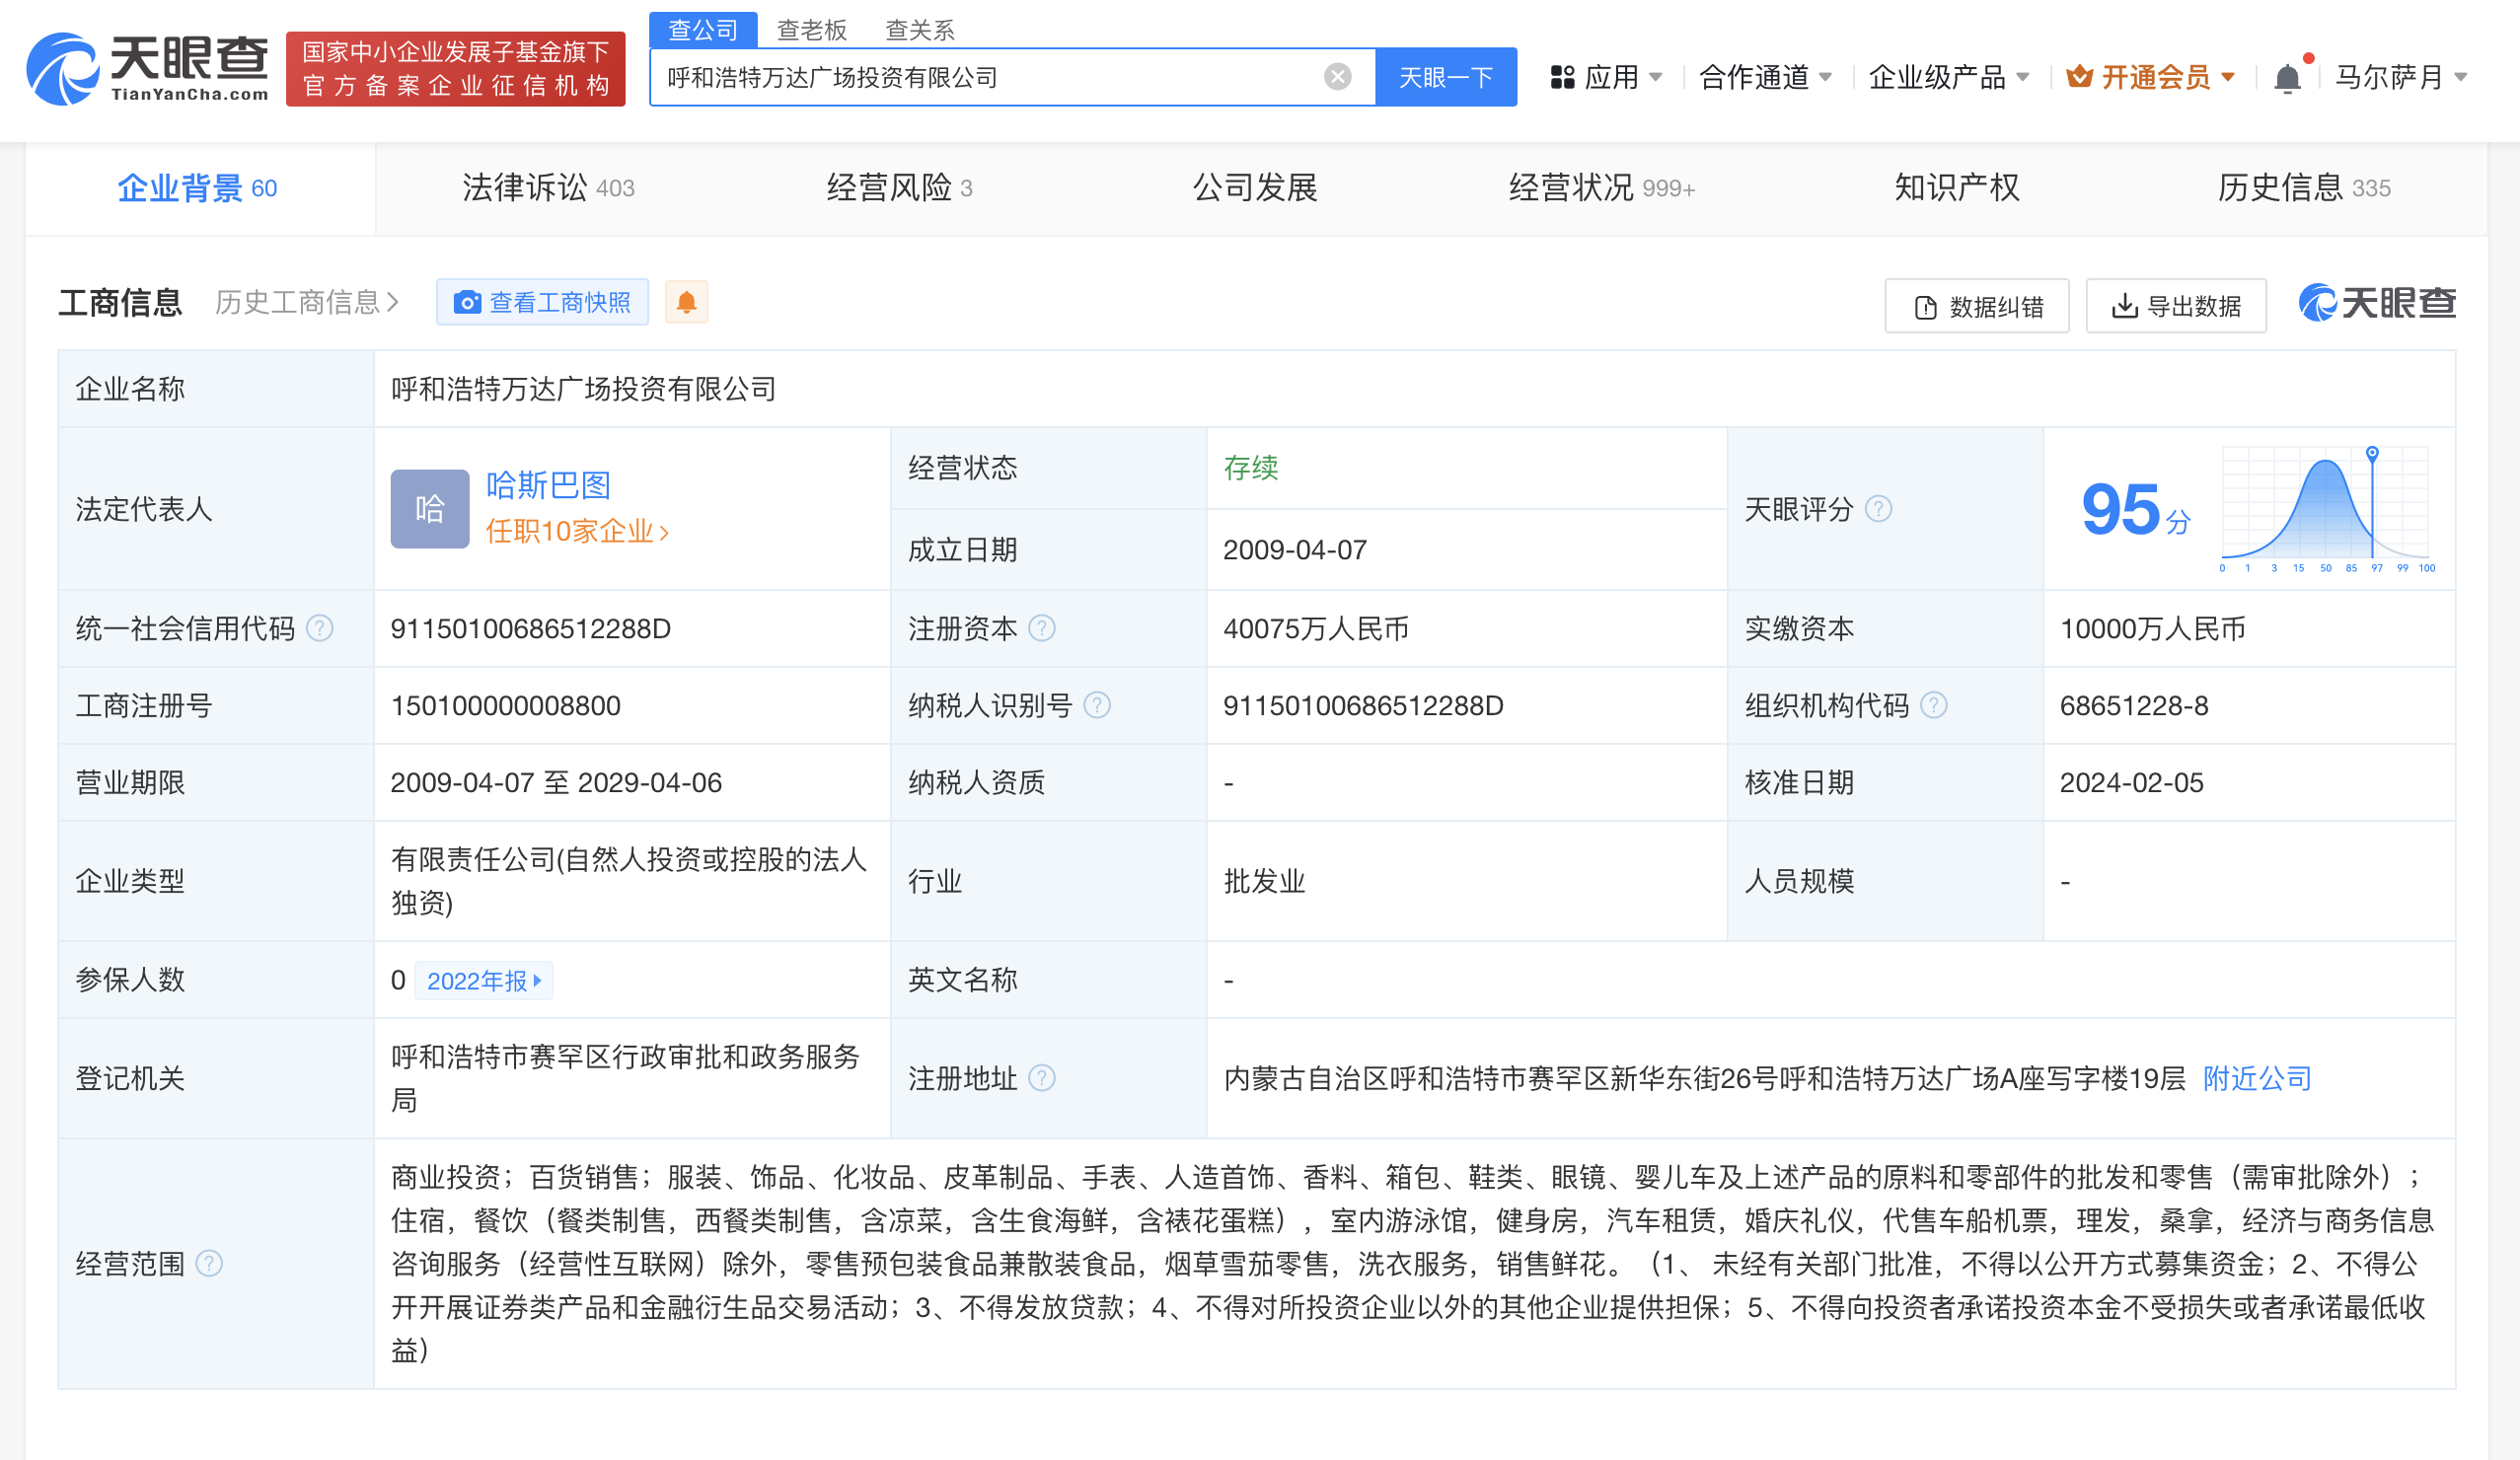Image resolution: width=2520 pixels, height=1460 pixels.
Task: Switch to the 历史信息 tab
Action: click(2304, 188)
